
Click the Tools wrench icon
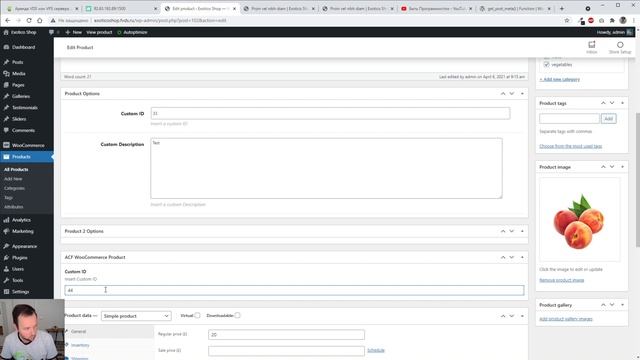(x=6, y=280)
